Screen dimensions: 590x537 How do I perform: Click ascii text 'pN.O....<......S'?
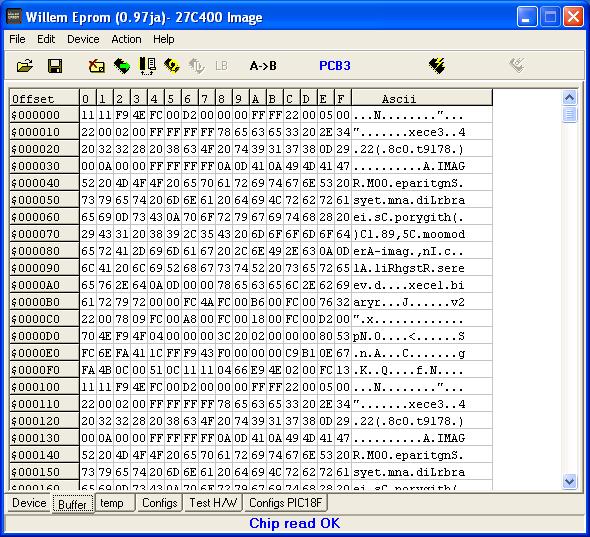tap(409, 336)
